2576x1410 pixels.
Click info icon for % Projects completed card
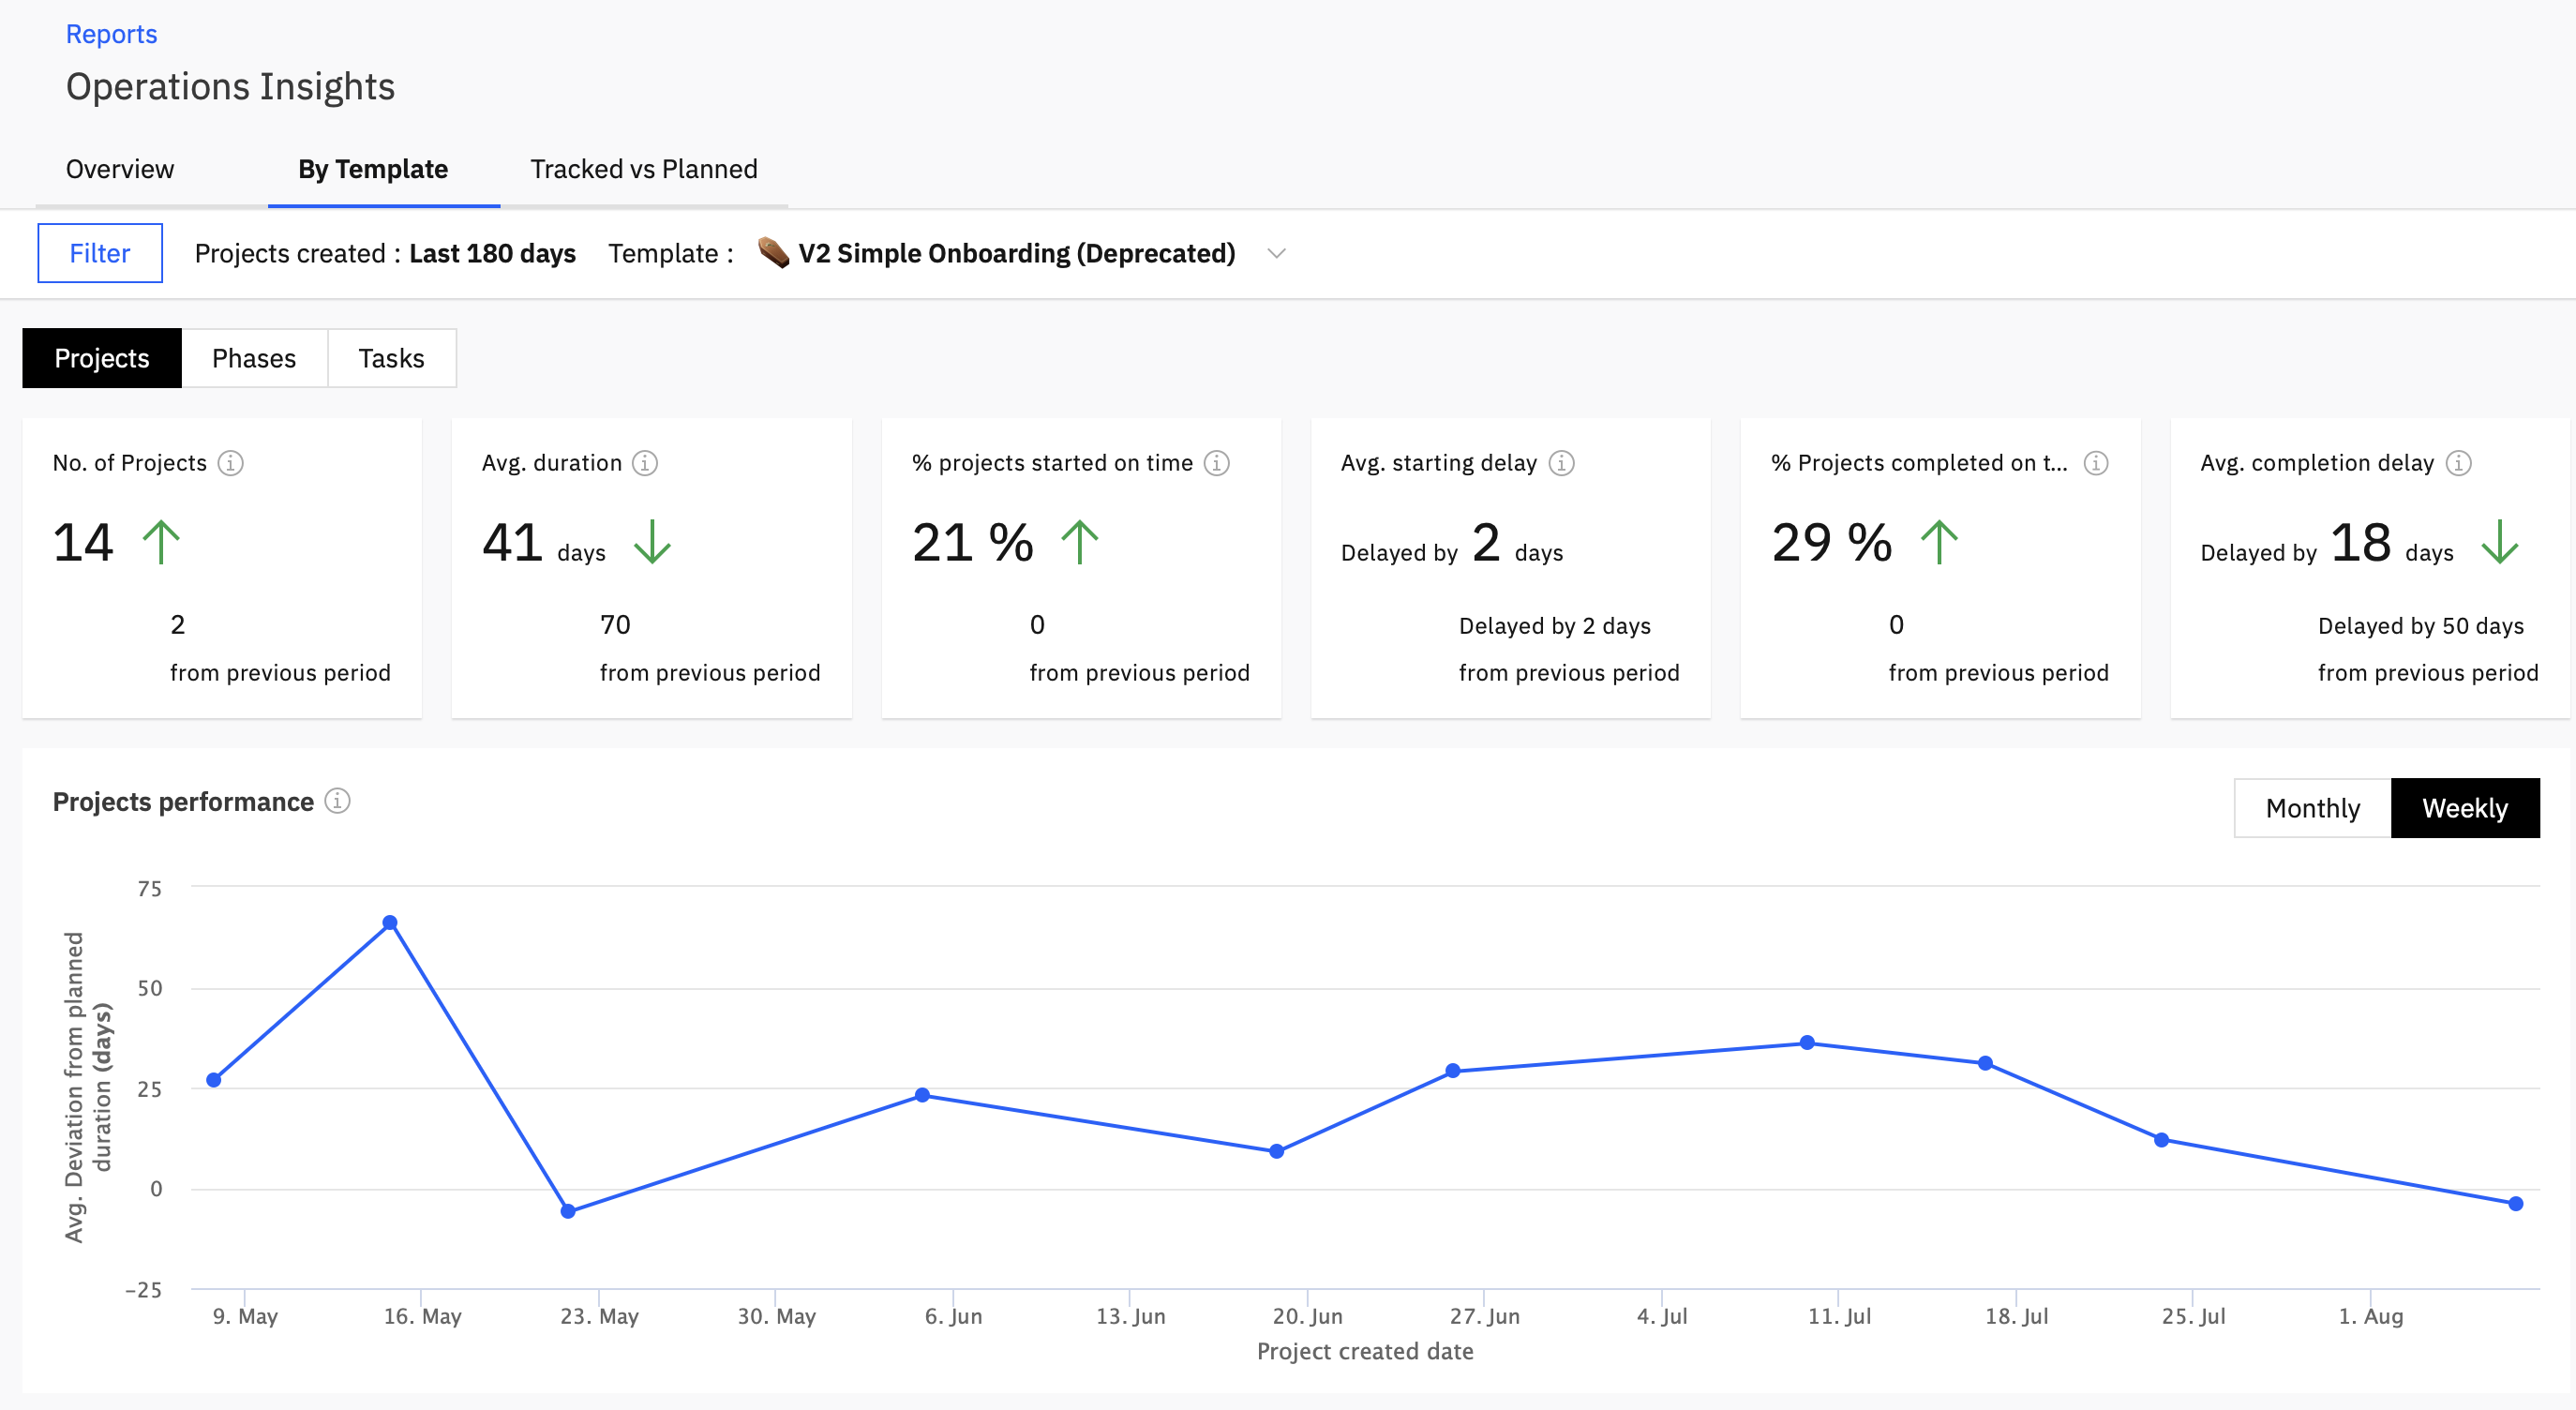click(2095, 463)
